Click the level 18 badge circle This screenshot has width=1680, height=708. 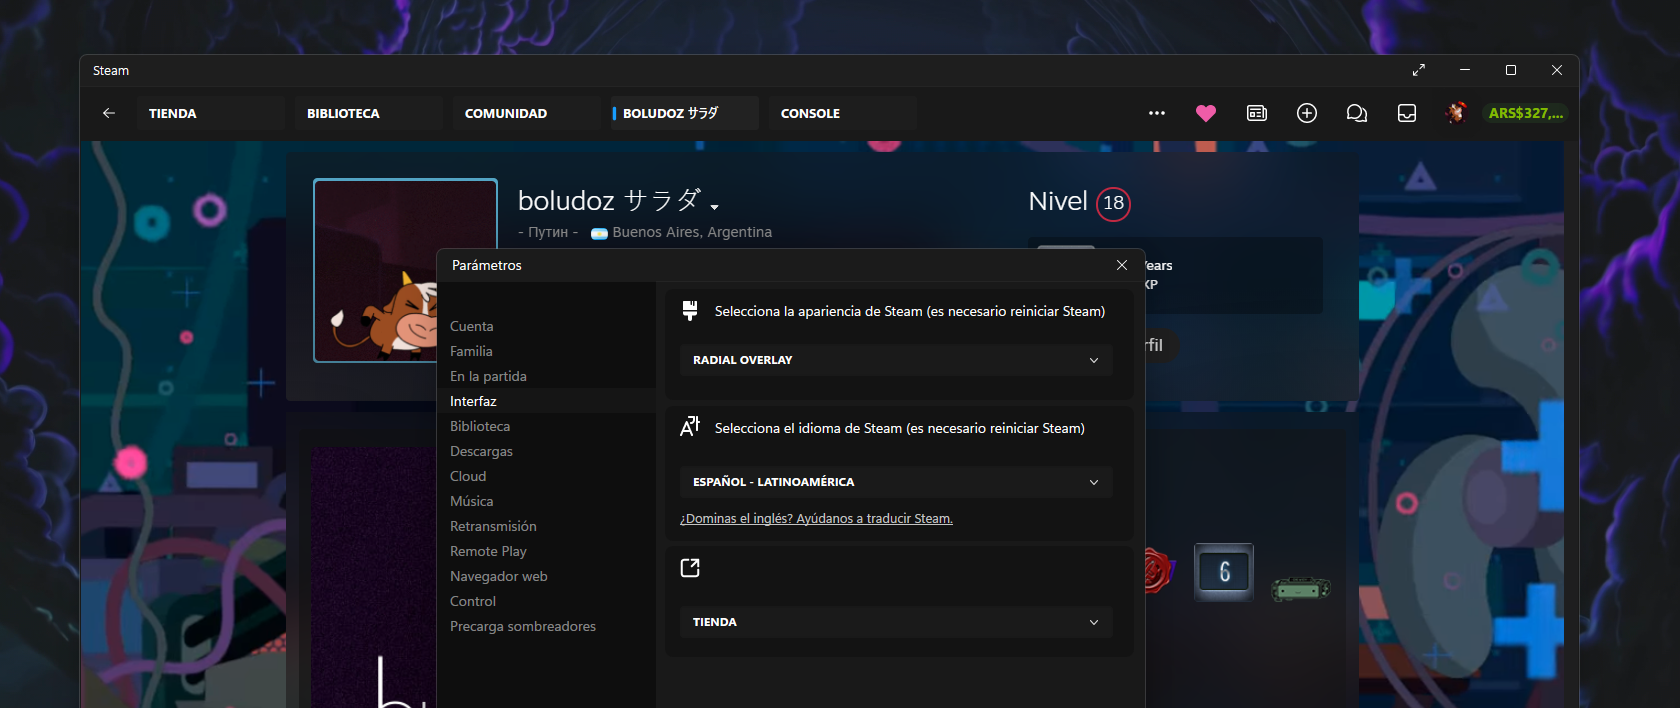[x=1113, y=203]
